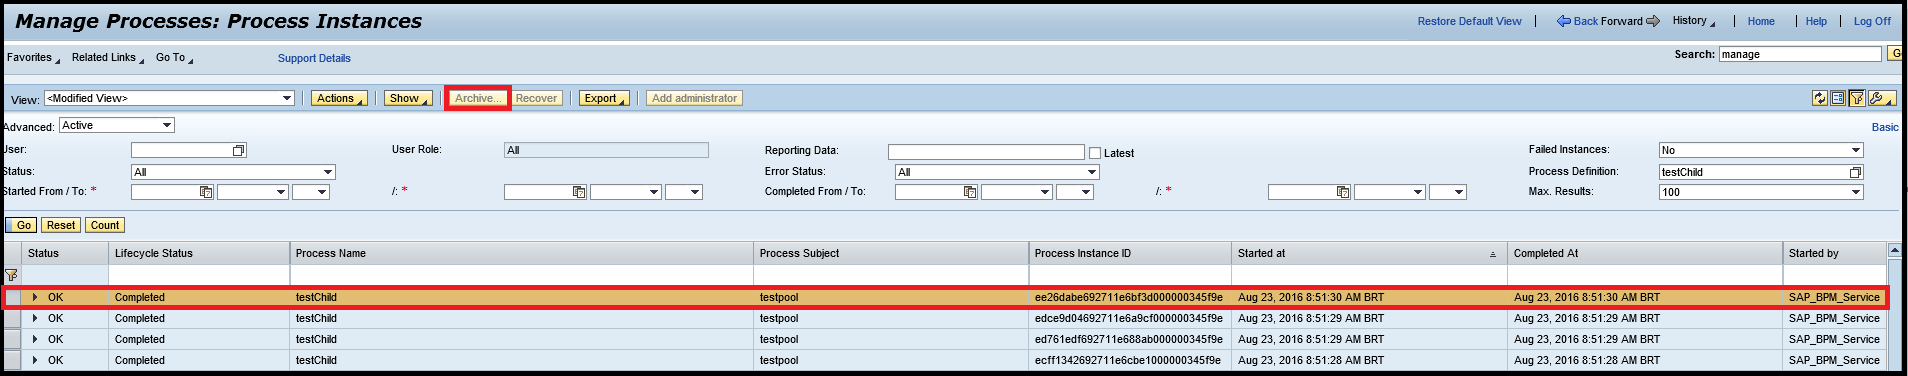Open calendar picker for Completed From date

pos(969,192)
